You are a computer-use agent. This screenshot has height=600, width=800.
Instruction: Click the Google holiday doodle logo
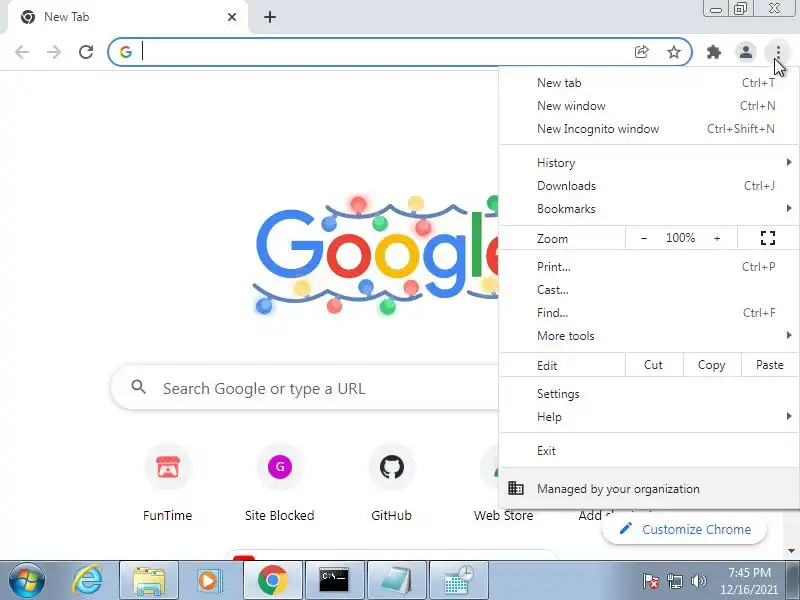pos(376,255)
